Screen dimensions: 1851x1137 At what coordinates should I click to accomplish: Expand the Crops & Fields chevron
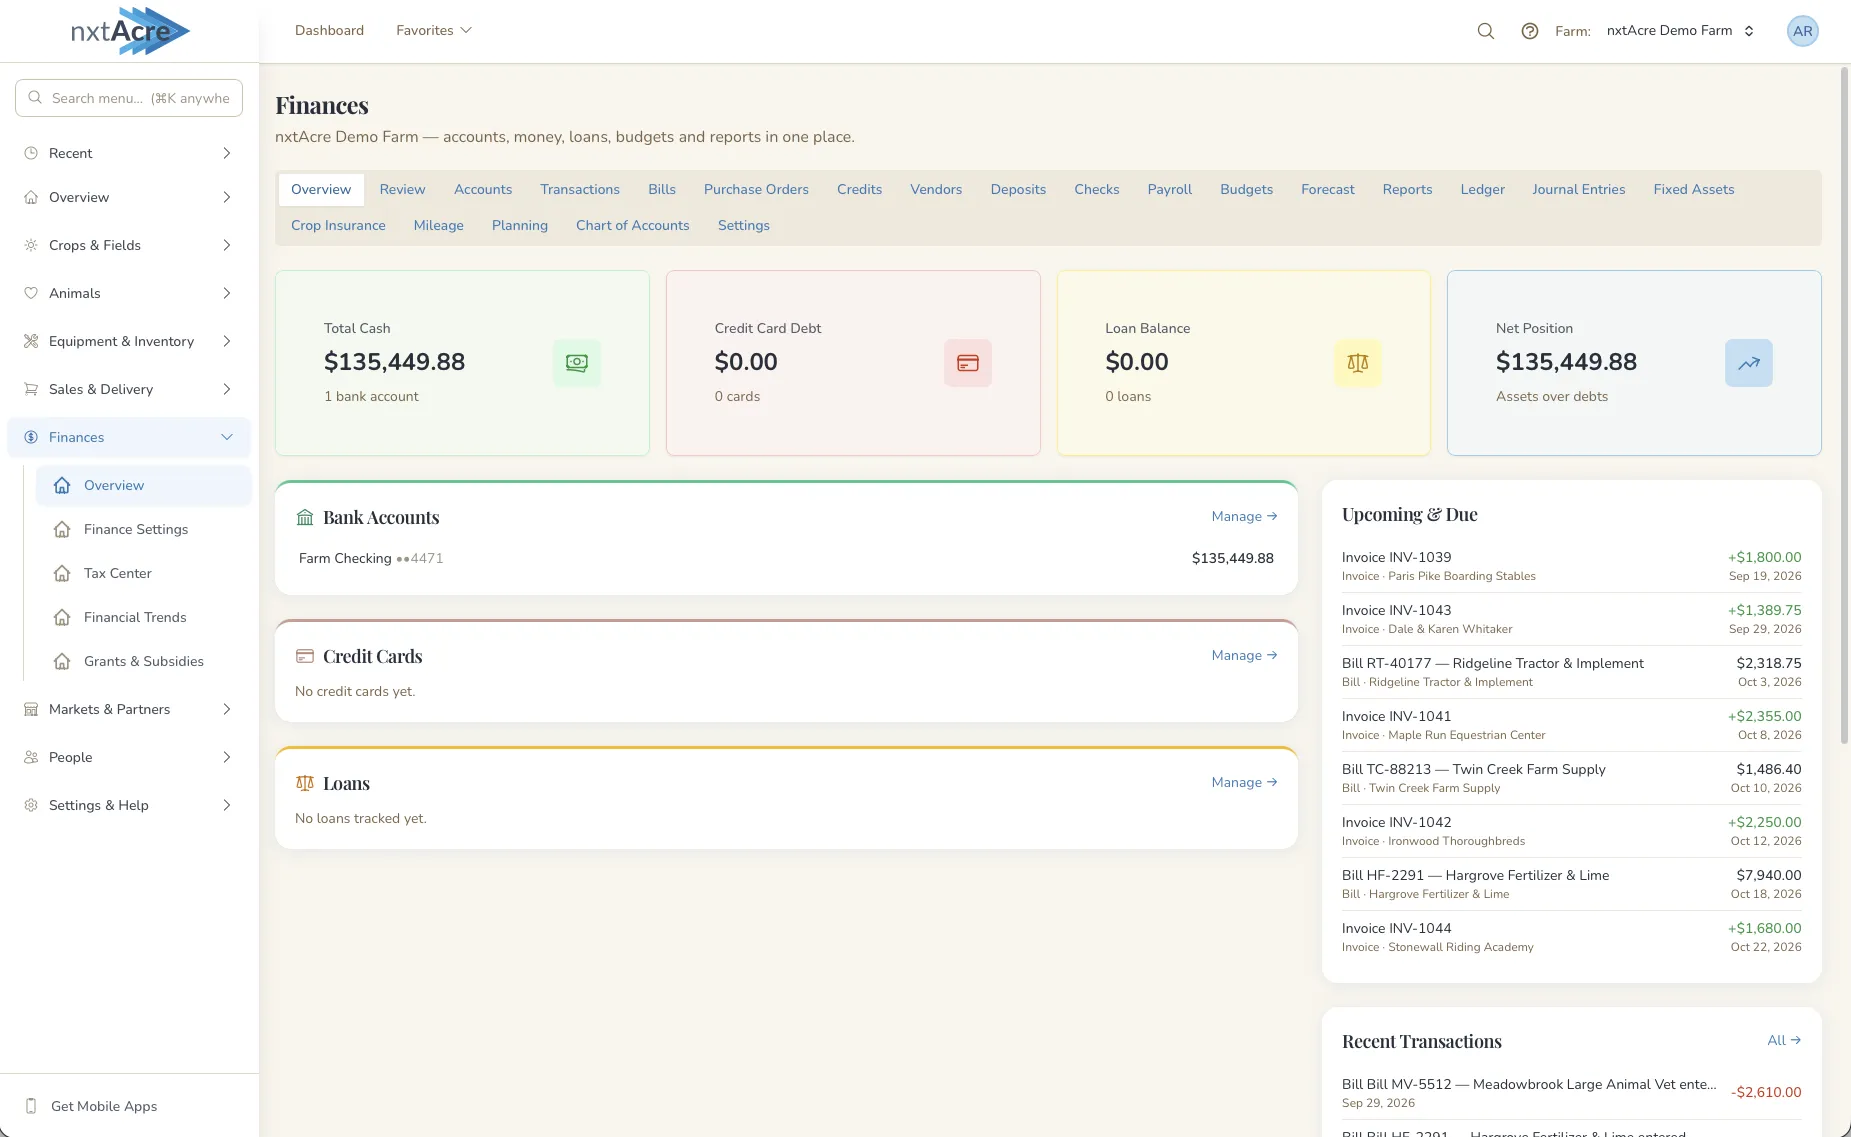point(227,245)
